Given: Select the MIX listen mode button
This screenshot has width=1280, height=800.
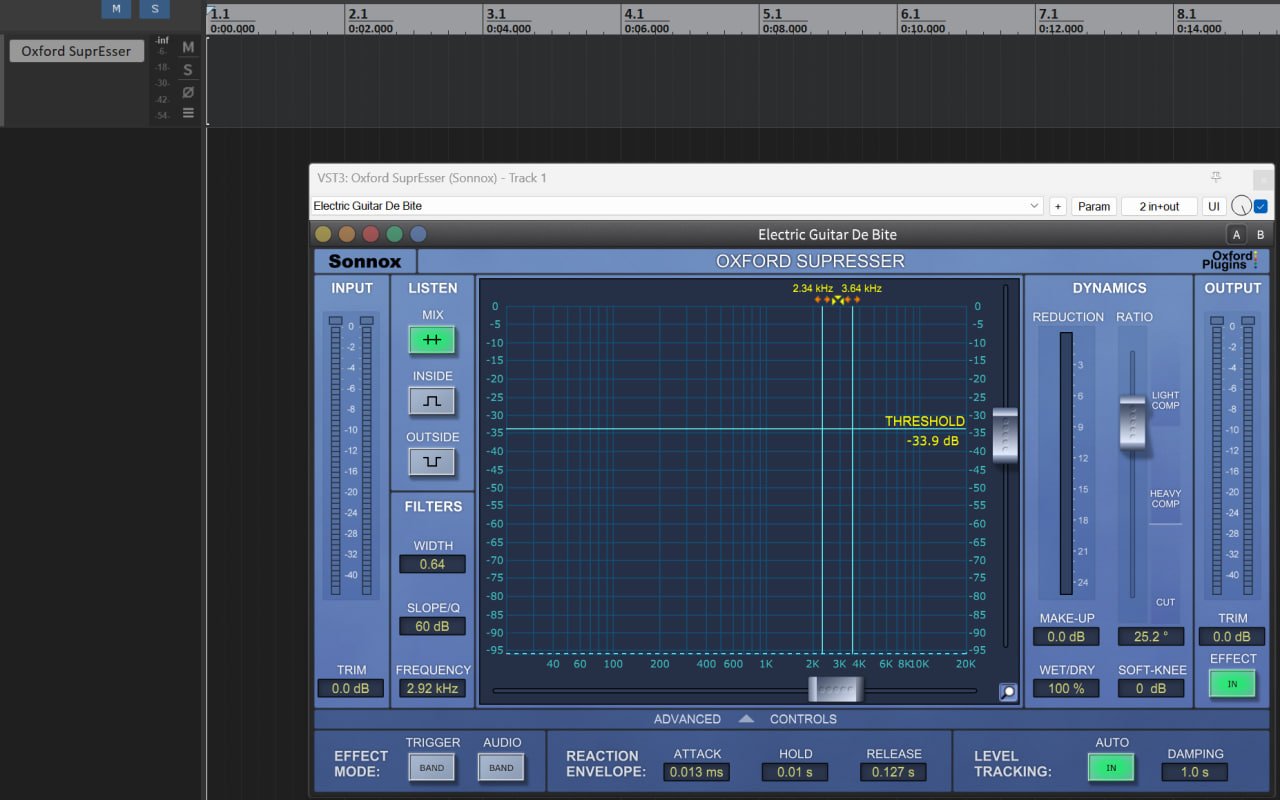Looking at the screenshot, I should 431,340.
